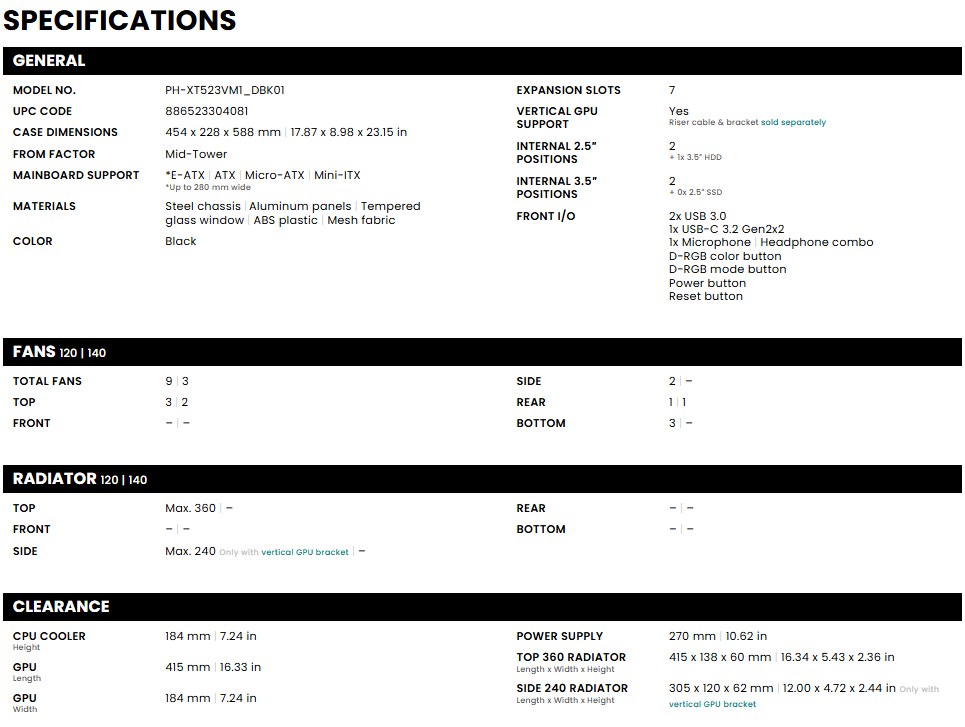The width and height of the screenshot is (965, 727).
Task: Click the MAINBOARD SUPPORT label
Action: pyautogui.click(x=76, y=175)
